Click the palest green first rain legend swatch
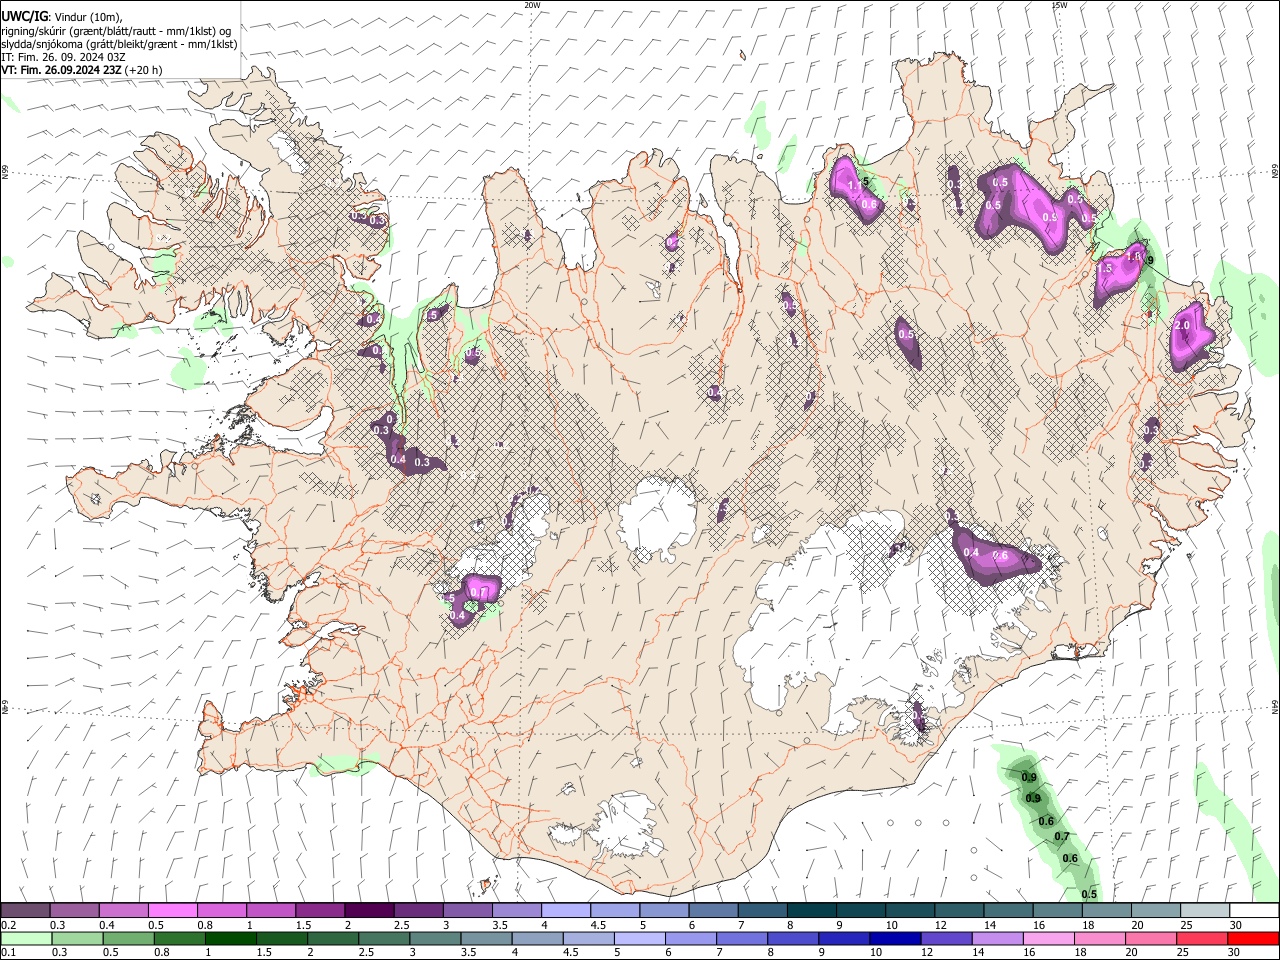Viewport: 1280px width, 960px height. click(x=25, y=939)
